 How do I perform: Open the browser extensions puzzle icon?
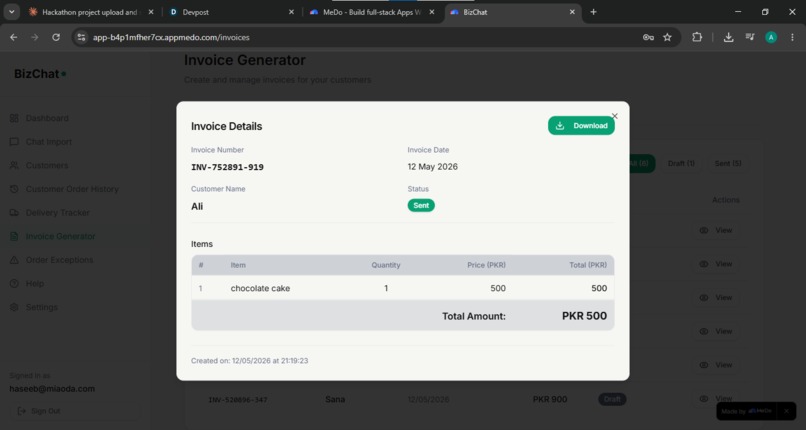[x=697, y=37]
